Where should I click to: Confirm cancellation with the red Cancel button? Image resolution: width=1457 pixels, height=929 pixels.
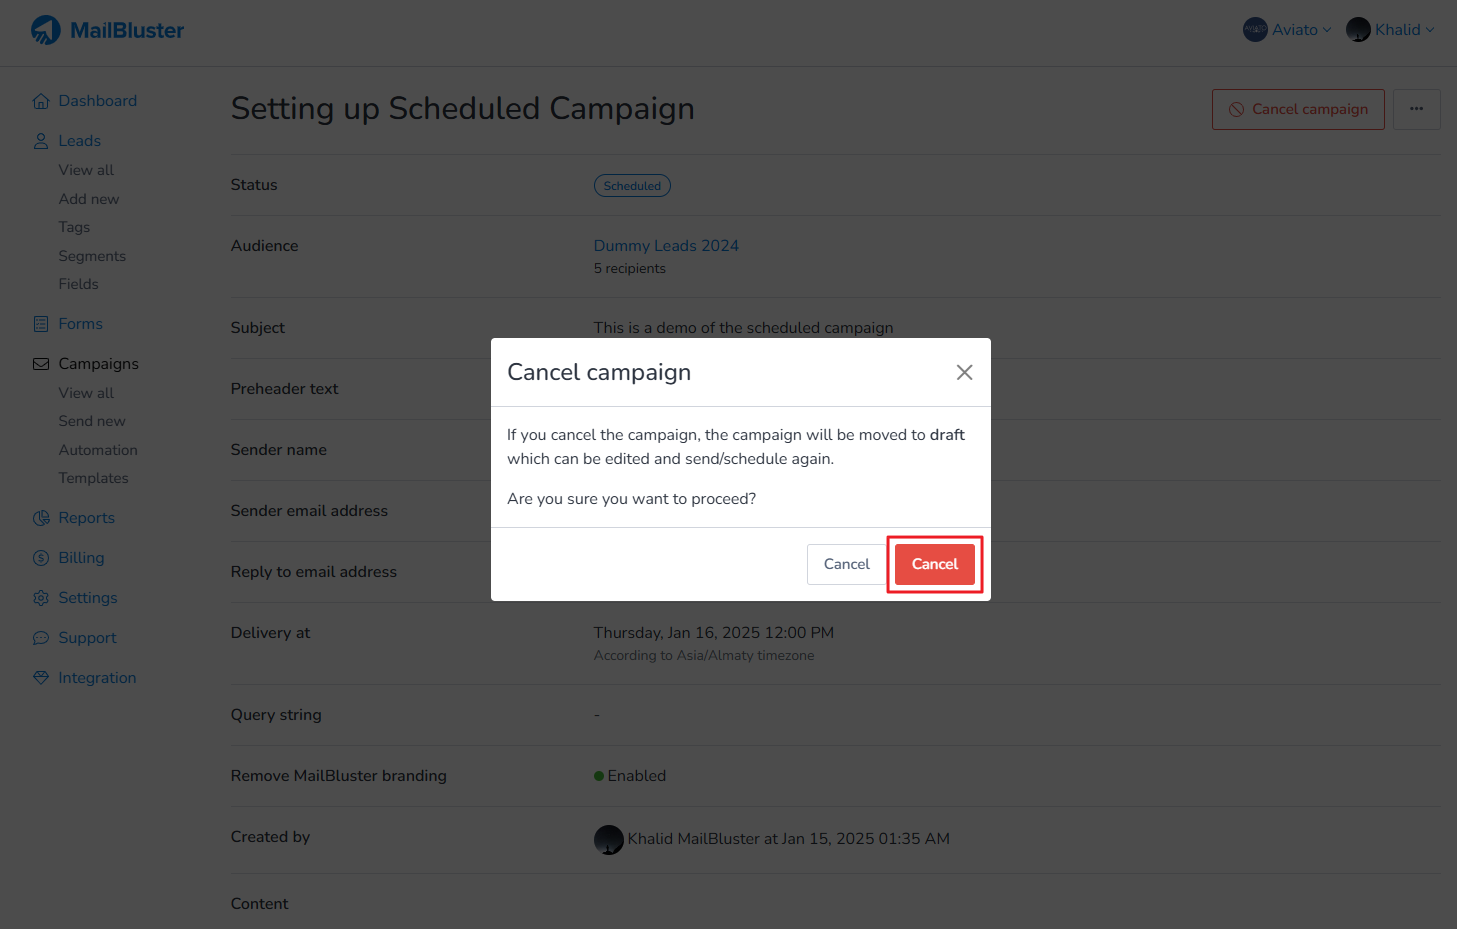click(934, 563)
